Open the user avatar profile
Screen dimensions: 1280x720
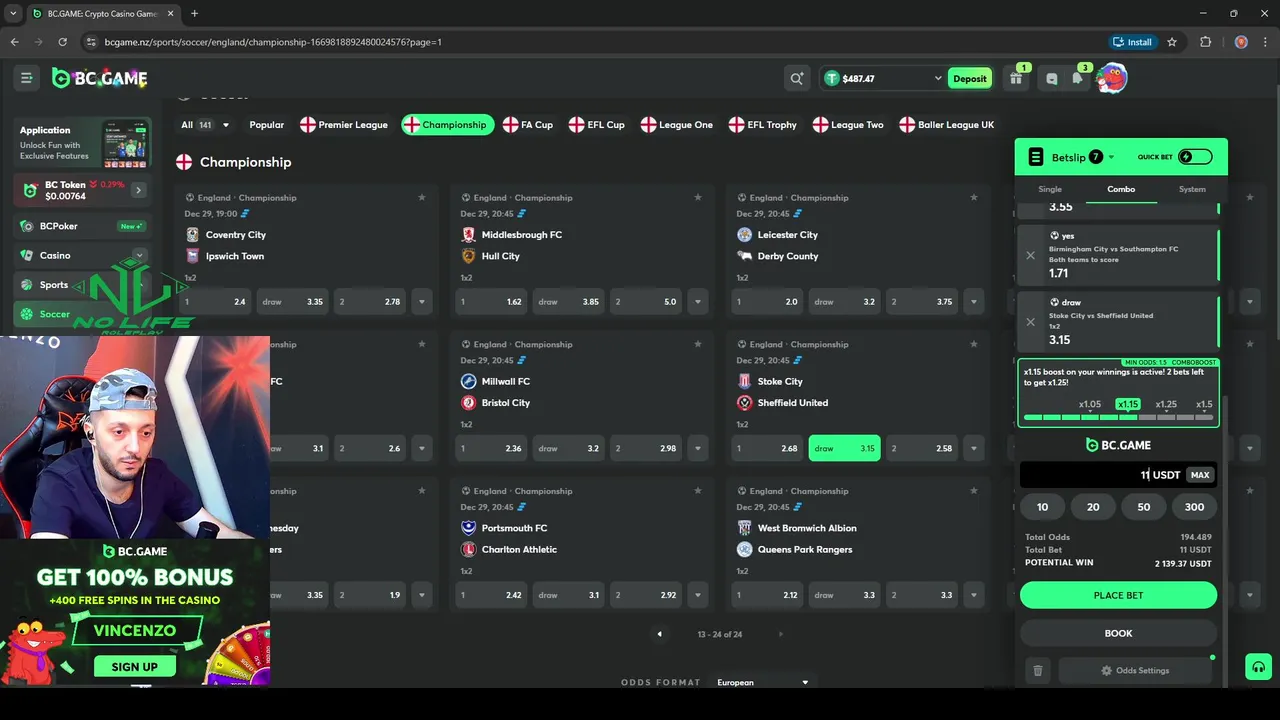pos(1111,78)
